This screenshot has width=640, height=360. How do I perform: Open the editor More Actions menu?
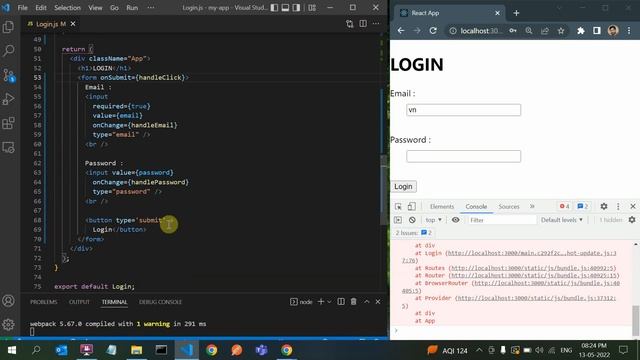pyautogui.click(x=376, y=24)
